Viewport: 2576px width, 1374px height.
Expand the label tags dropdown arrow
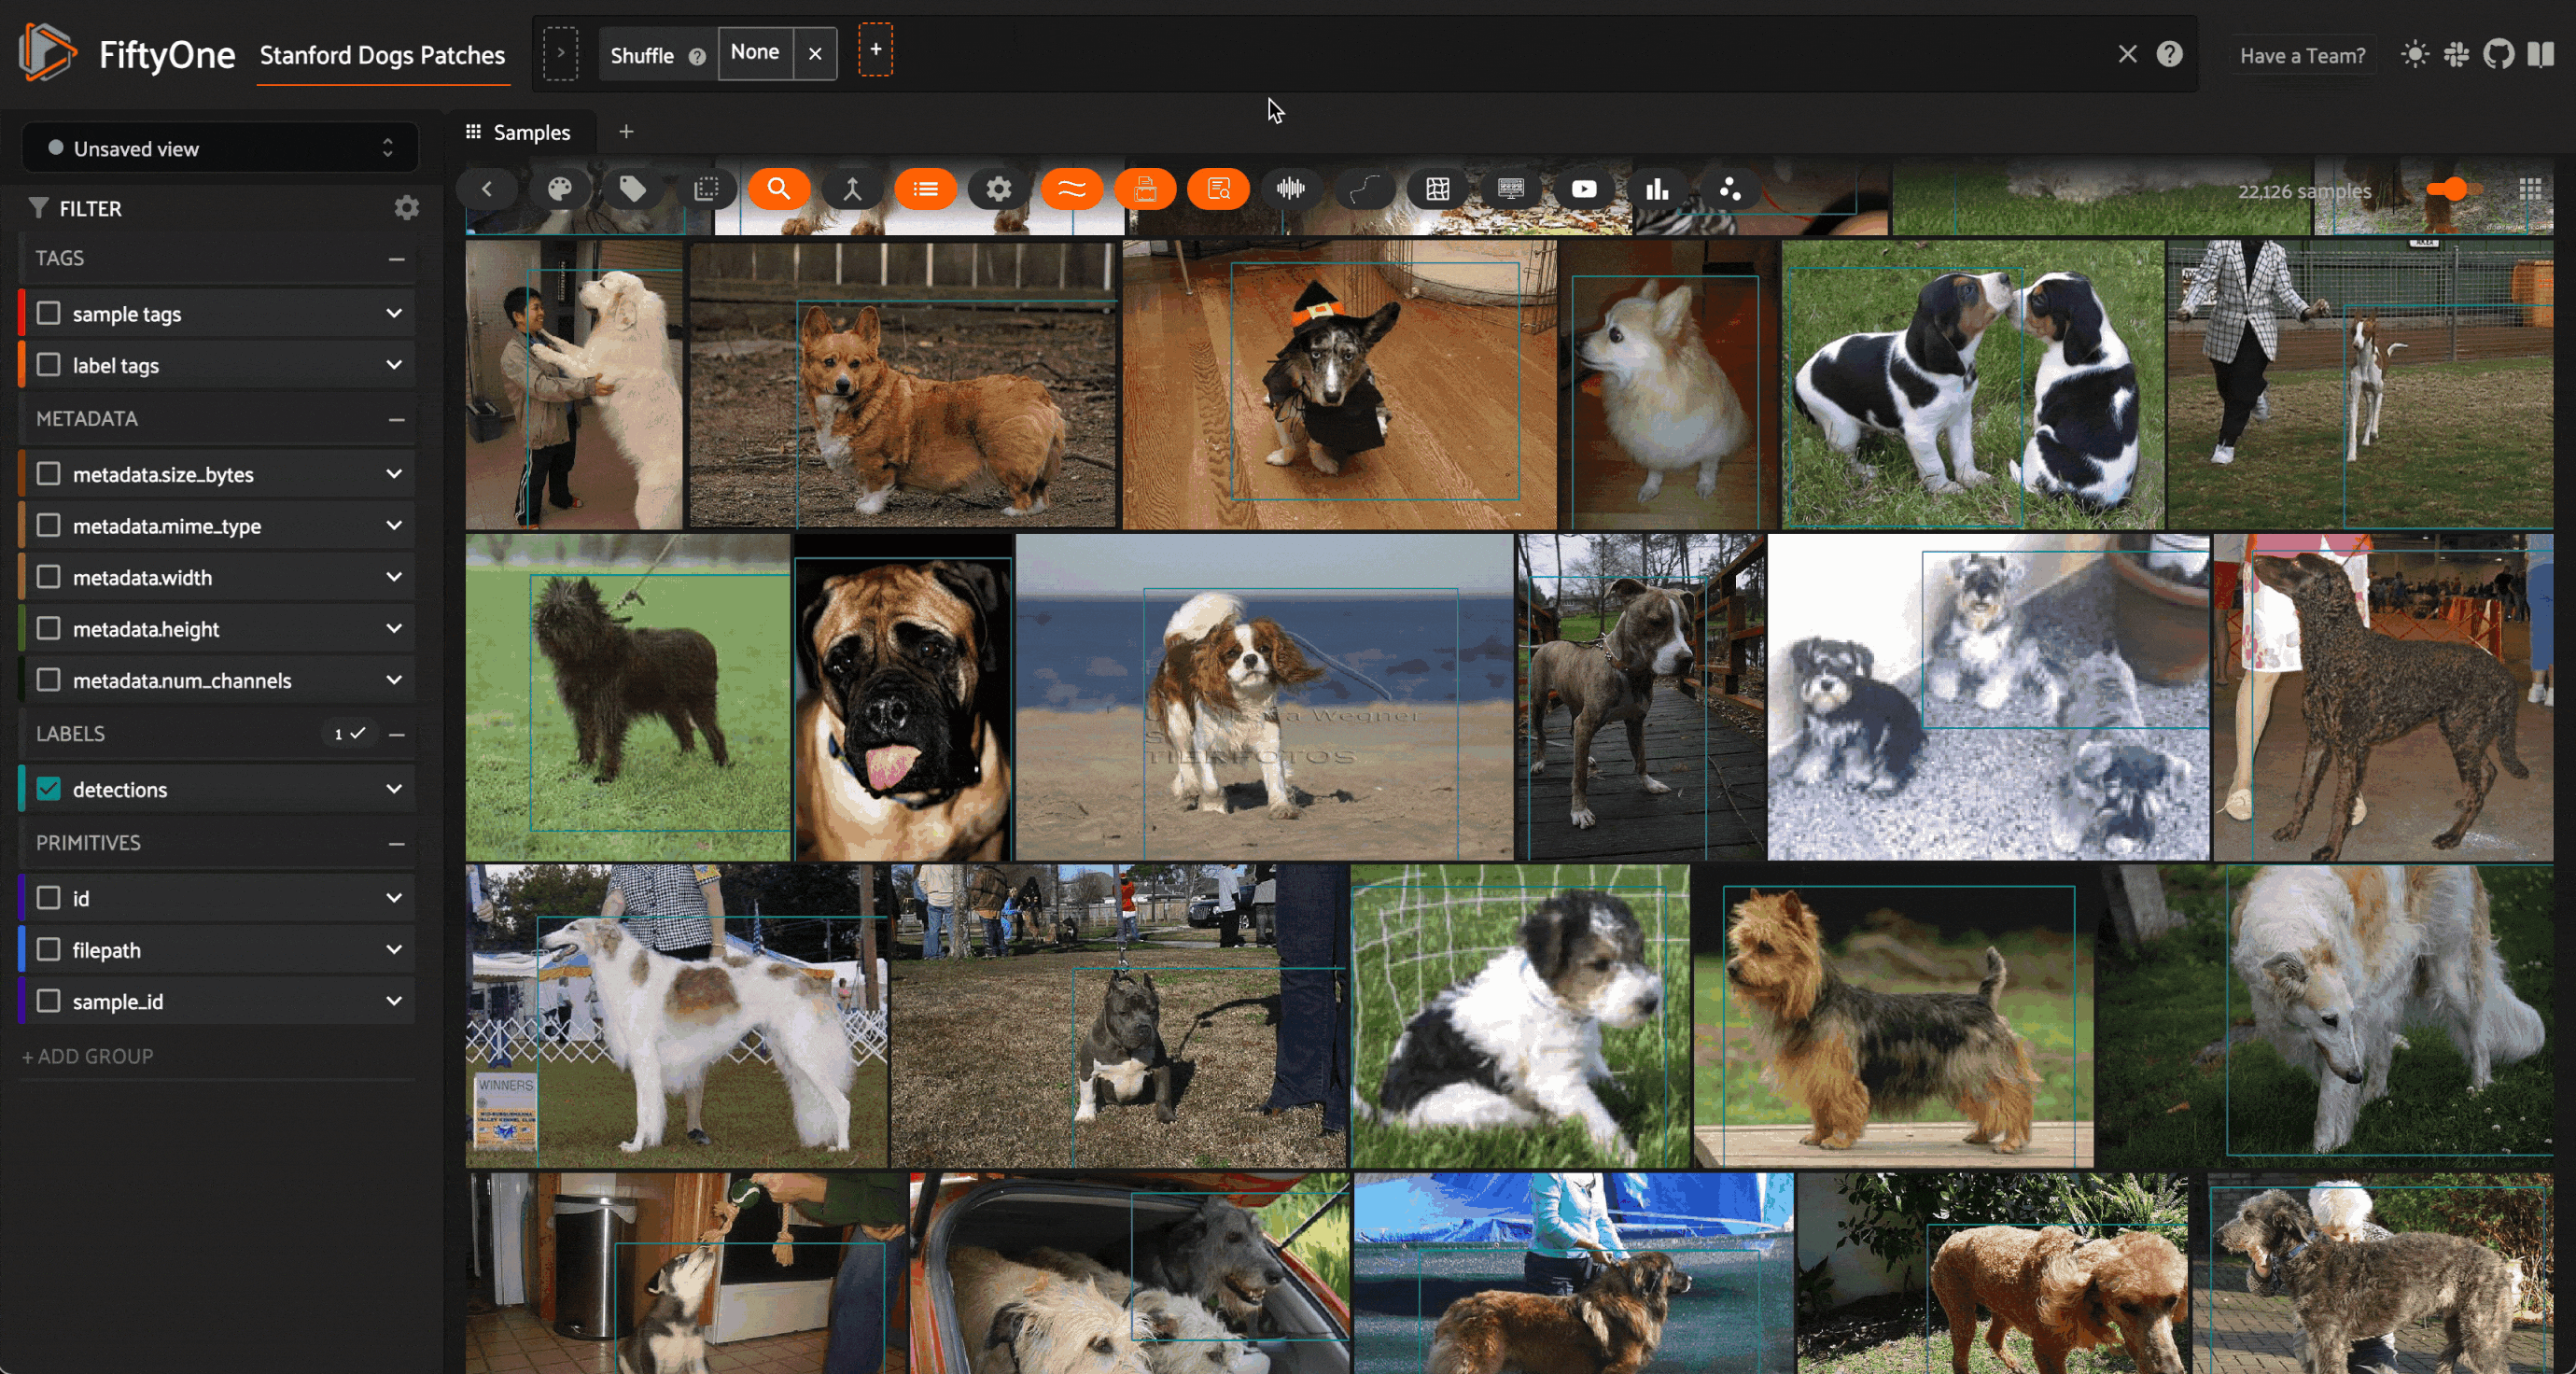(x=394, y=365)
